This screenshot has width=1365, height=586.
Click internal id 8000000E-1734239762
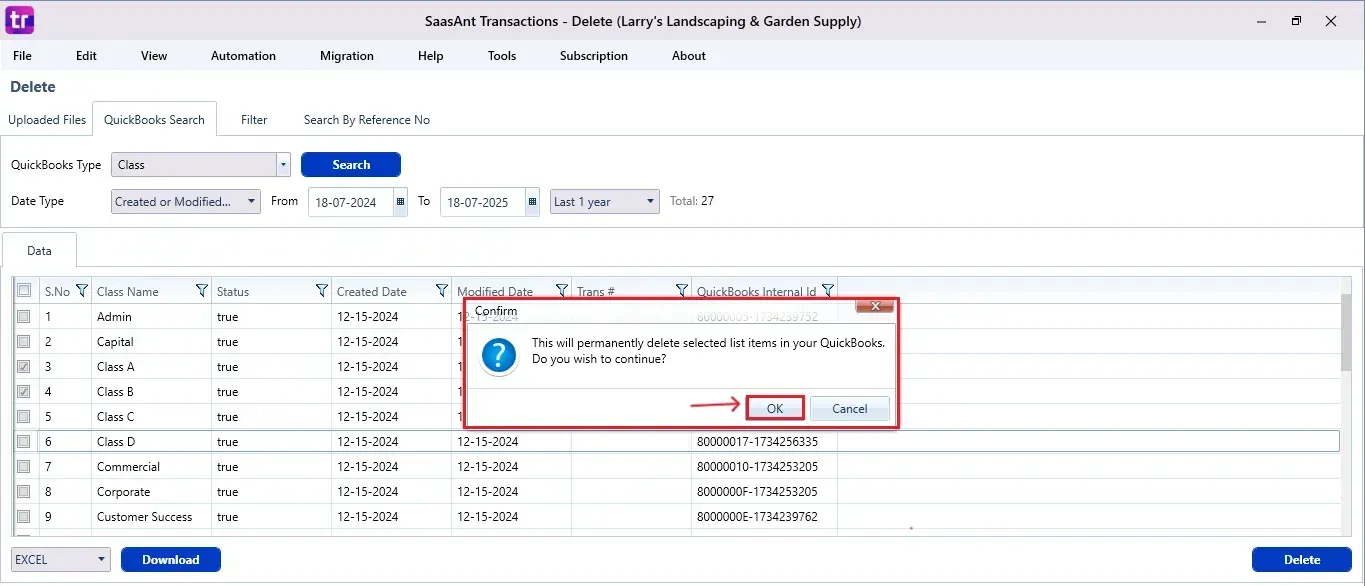coord(757,516)
